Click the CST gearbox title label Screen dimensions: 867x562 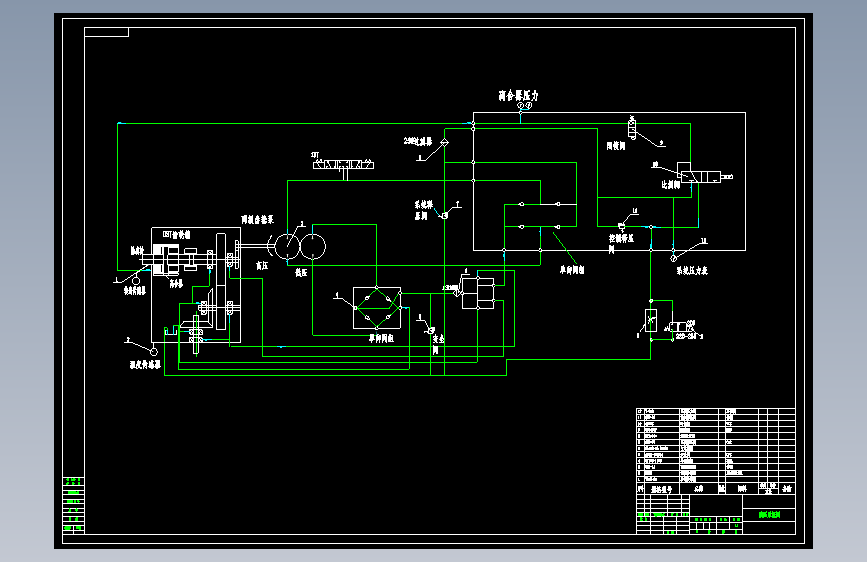(x=176, y=235)
